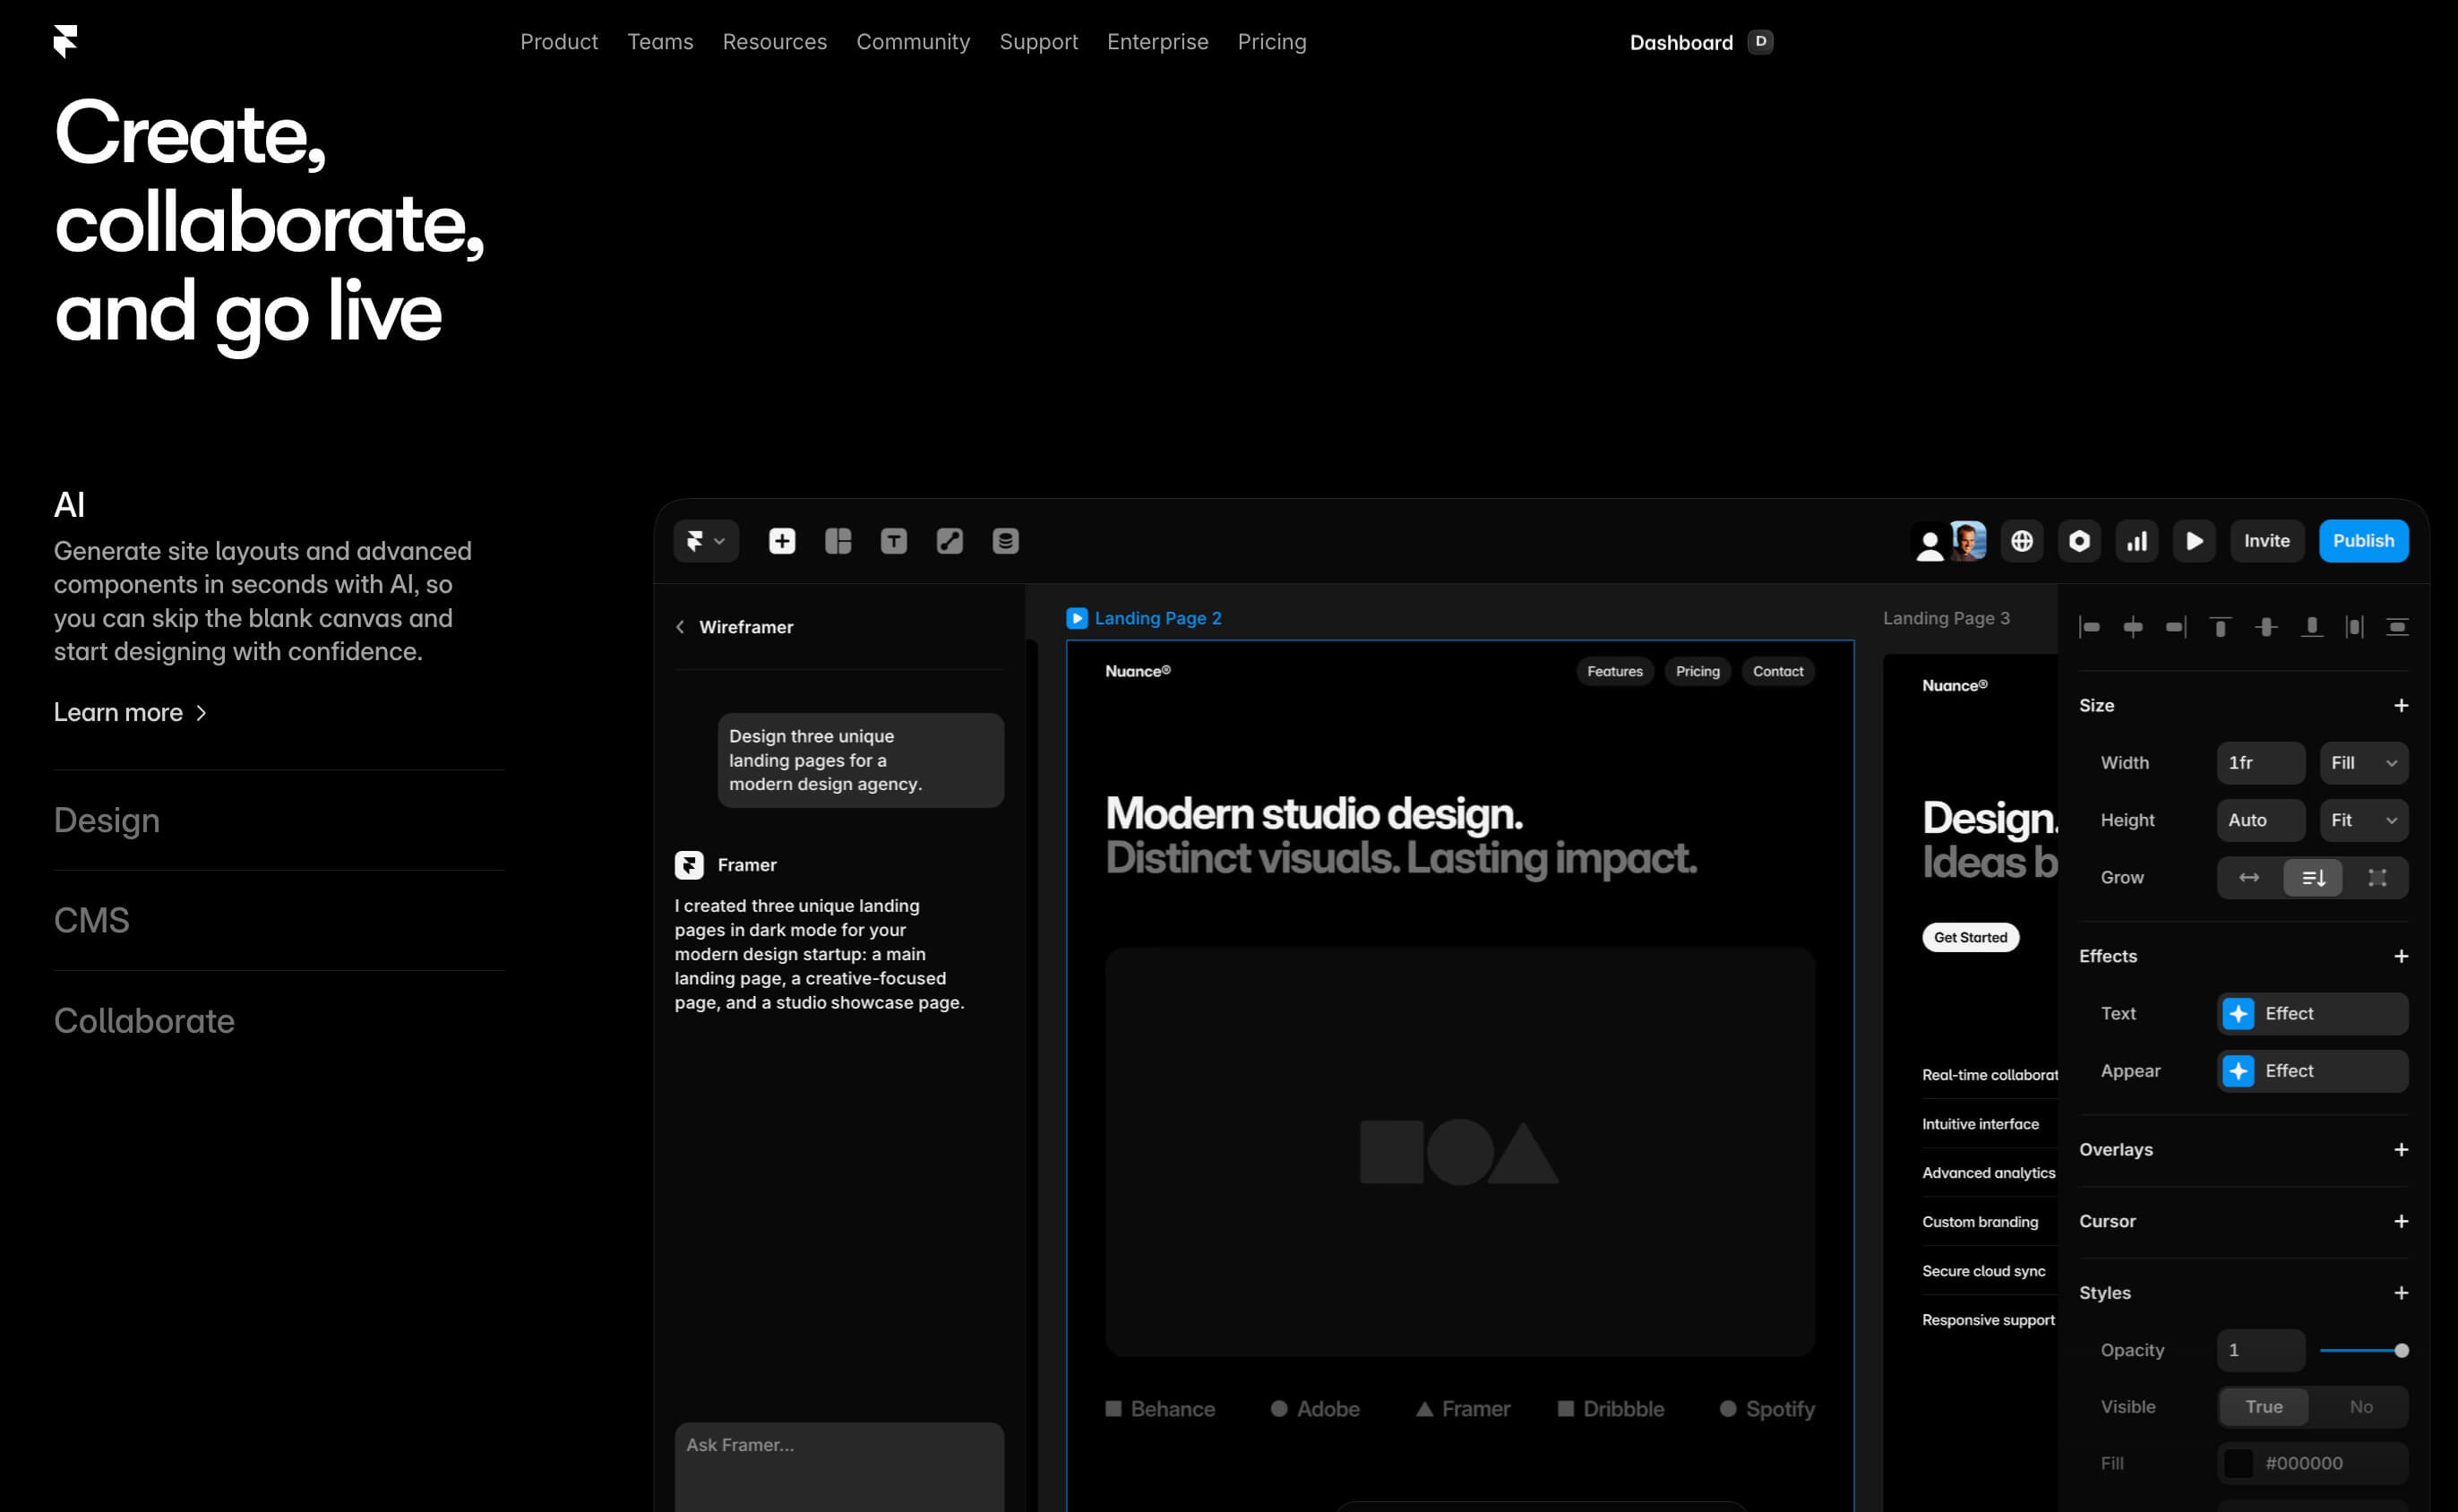Open the CMS database icon
This screenshot has height=1512, width=2458.
point(1005,541)
